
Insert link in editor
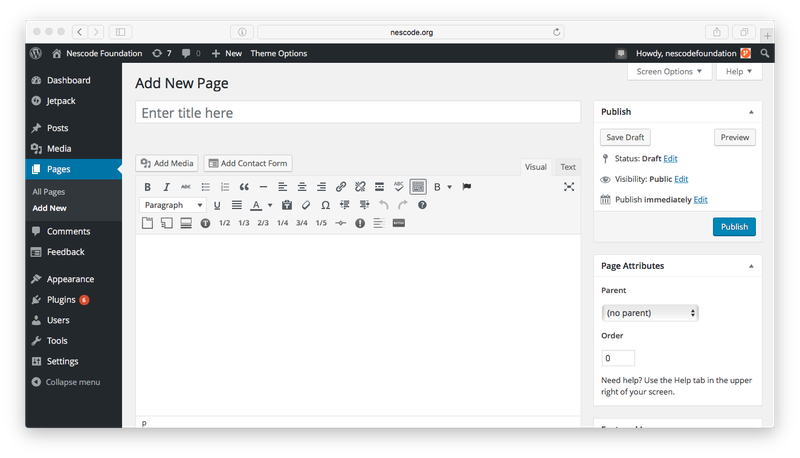pyautogui.click(x=341, y=187)
